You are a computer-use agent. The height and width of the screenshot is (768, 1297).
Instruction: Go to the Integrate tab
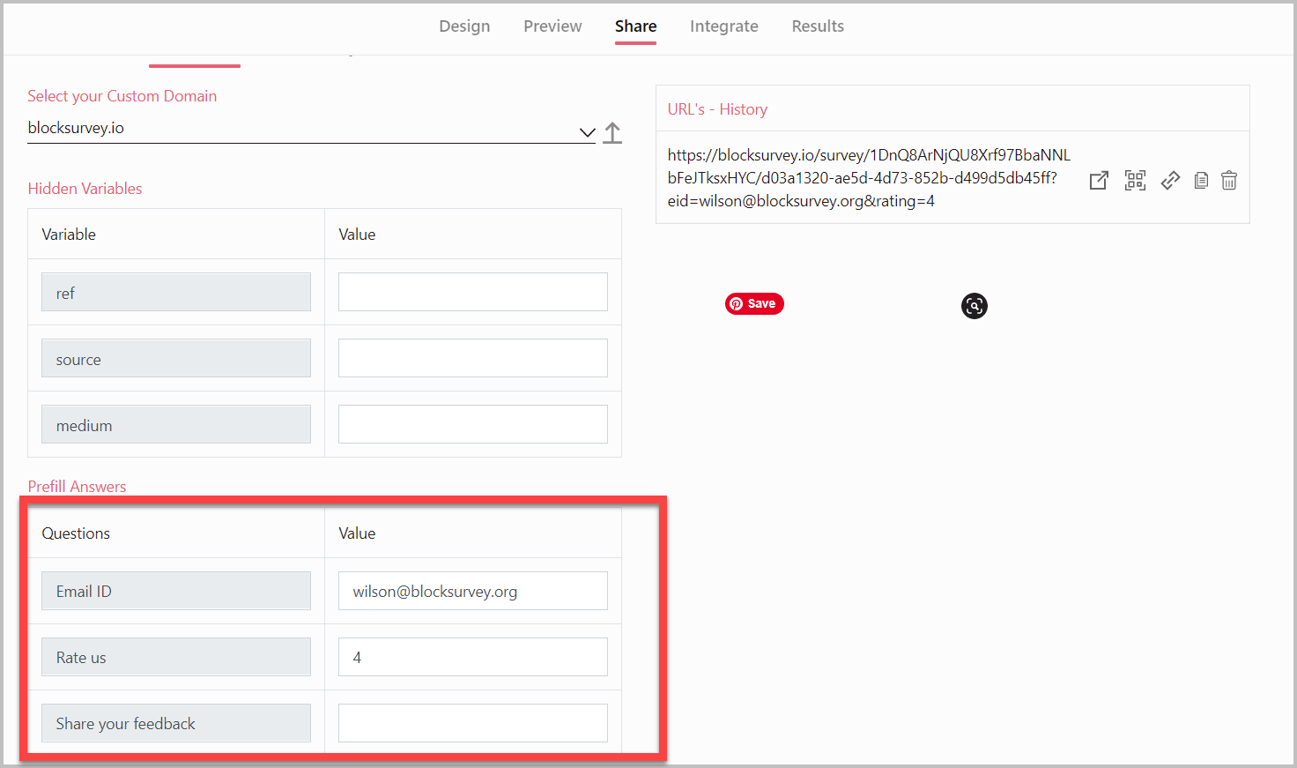coord(724,26)
